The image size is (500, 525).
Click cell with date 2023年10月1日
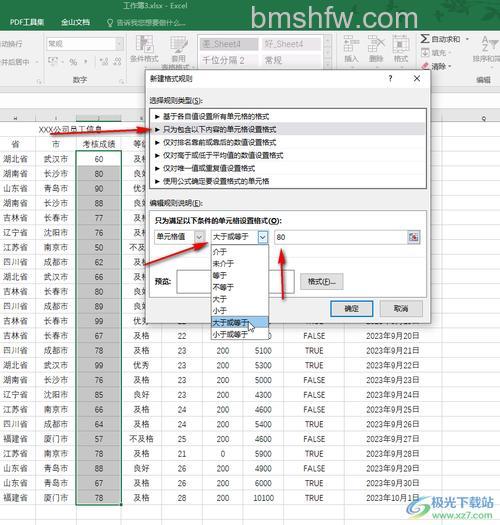[393, 498]
